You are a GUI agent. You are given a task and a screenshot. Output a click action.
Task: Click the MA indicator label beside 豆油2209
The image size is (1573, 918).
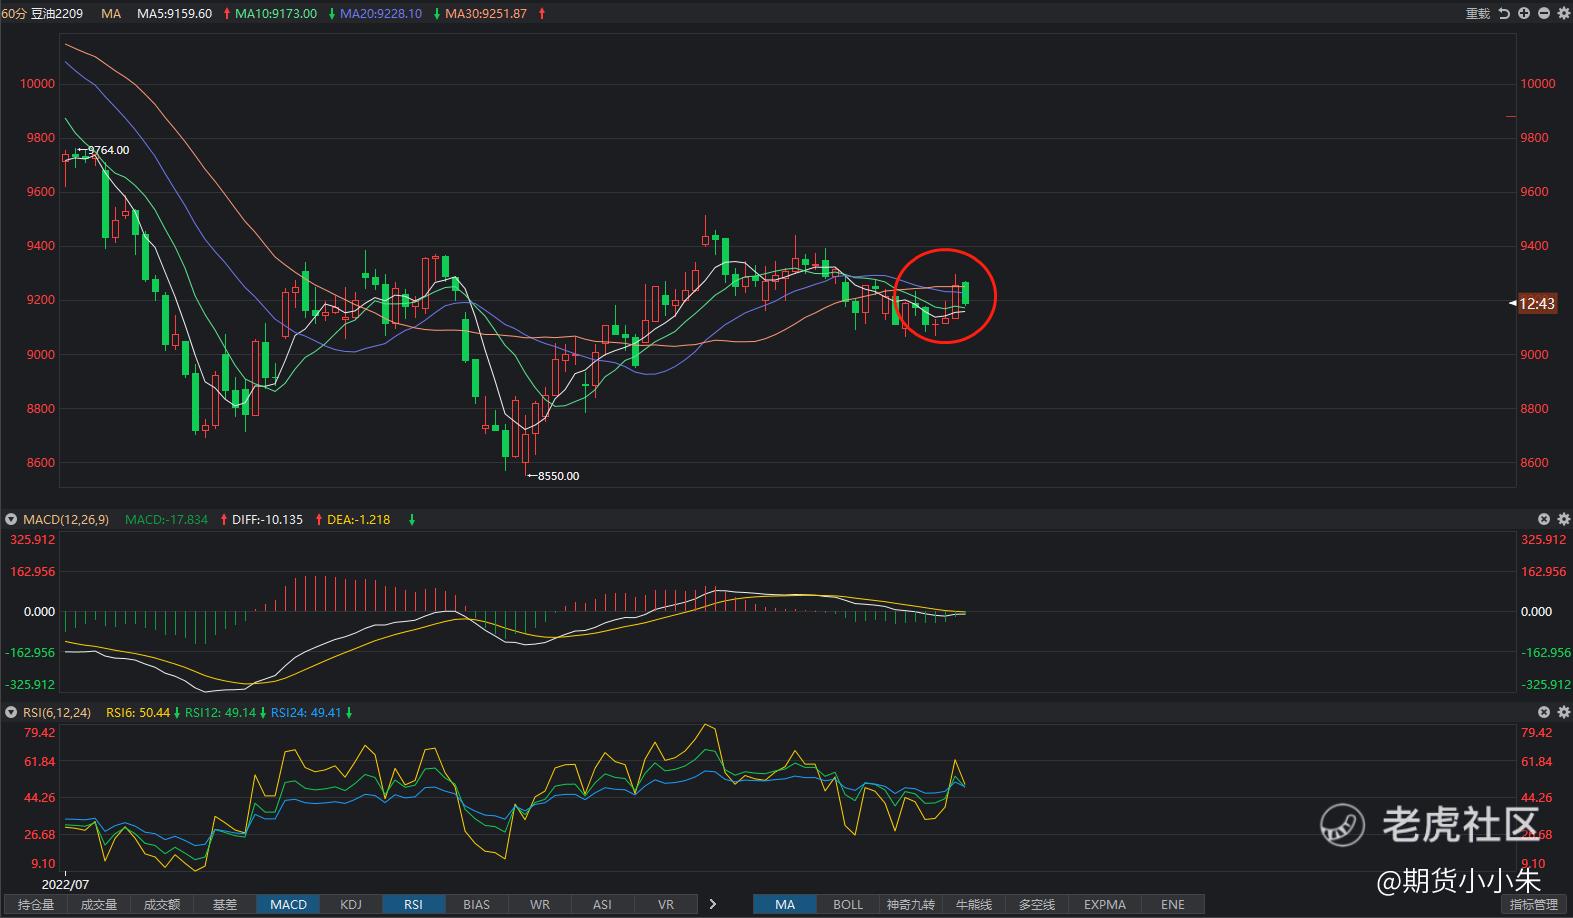(111, 14)
